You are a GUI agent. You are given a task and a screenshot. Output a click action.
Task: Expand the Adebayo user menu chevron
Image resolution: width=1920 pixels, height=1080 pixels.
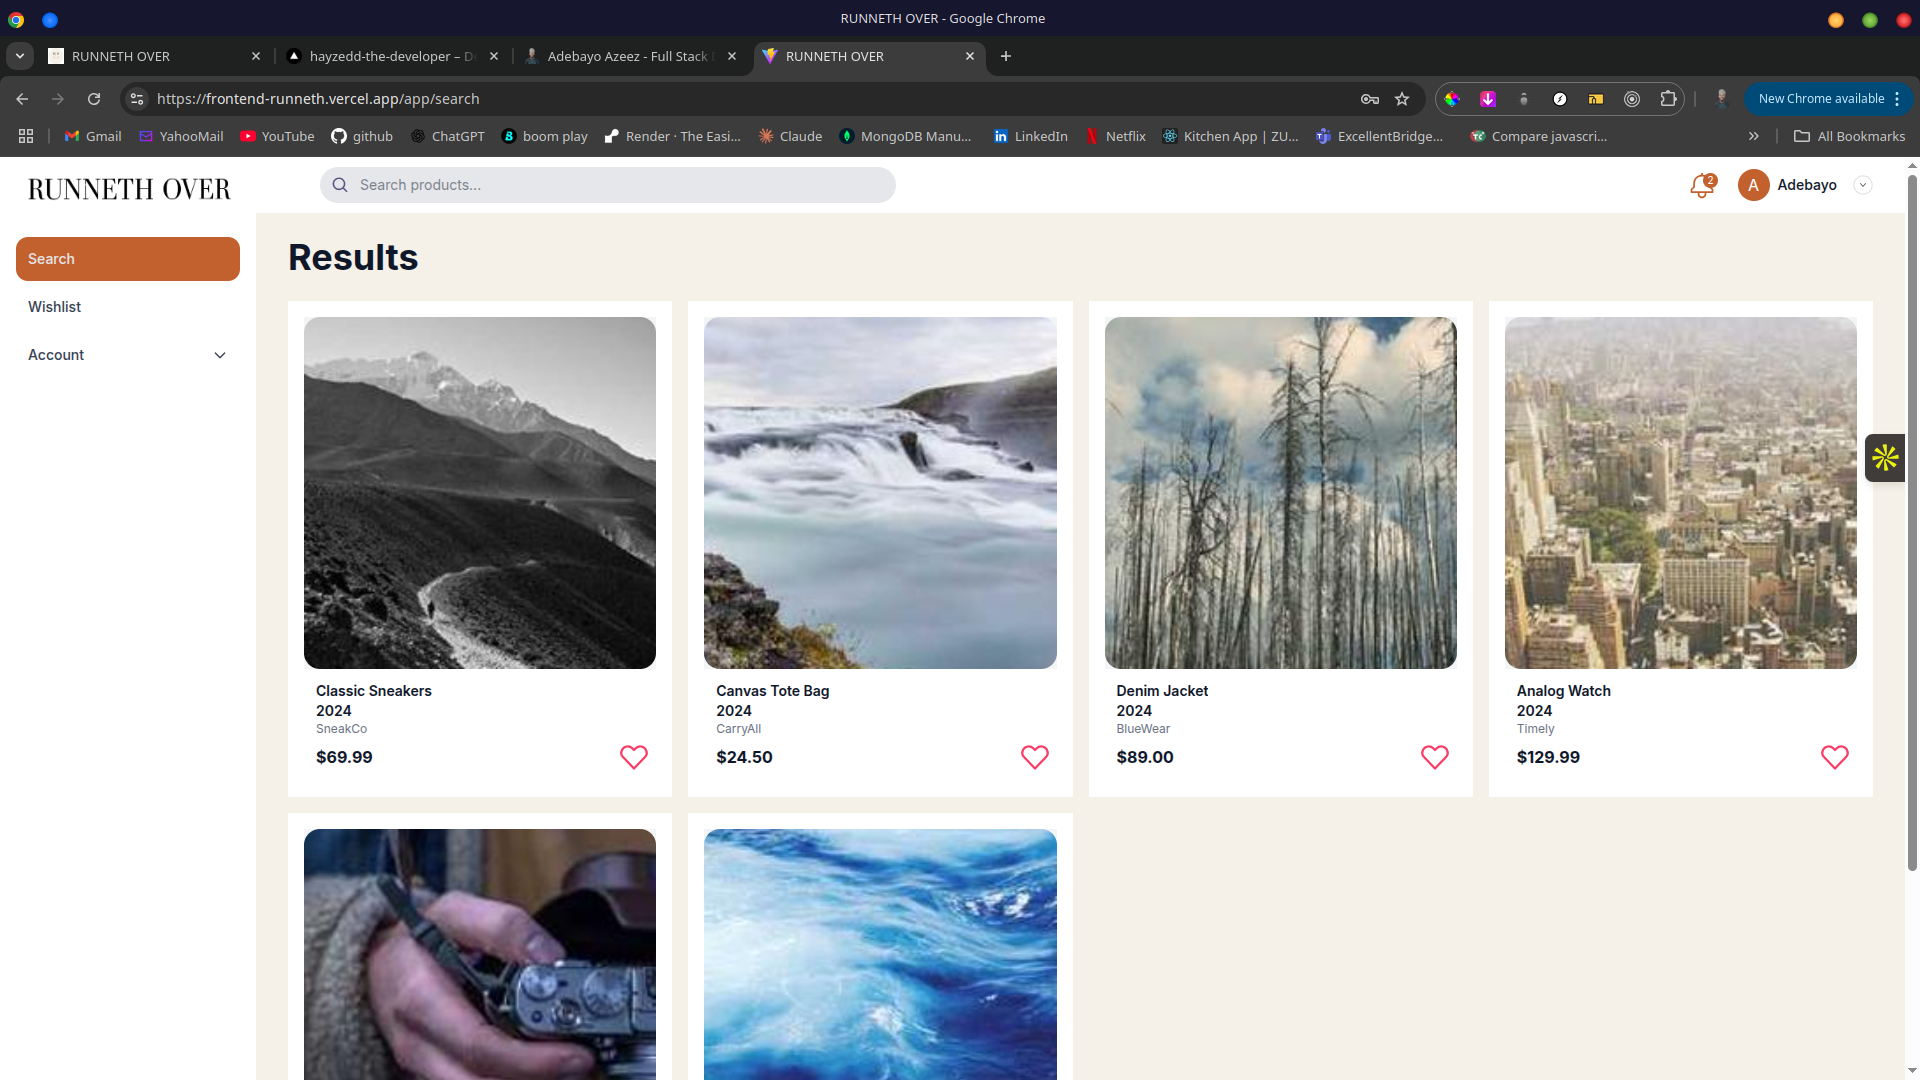click(x=1862, y=185)
